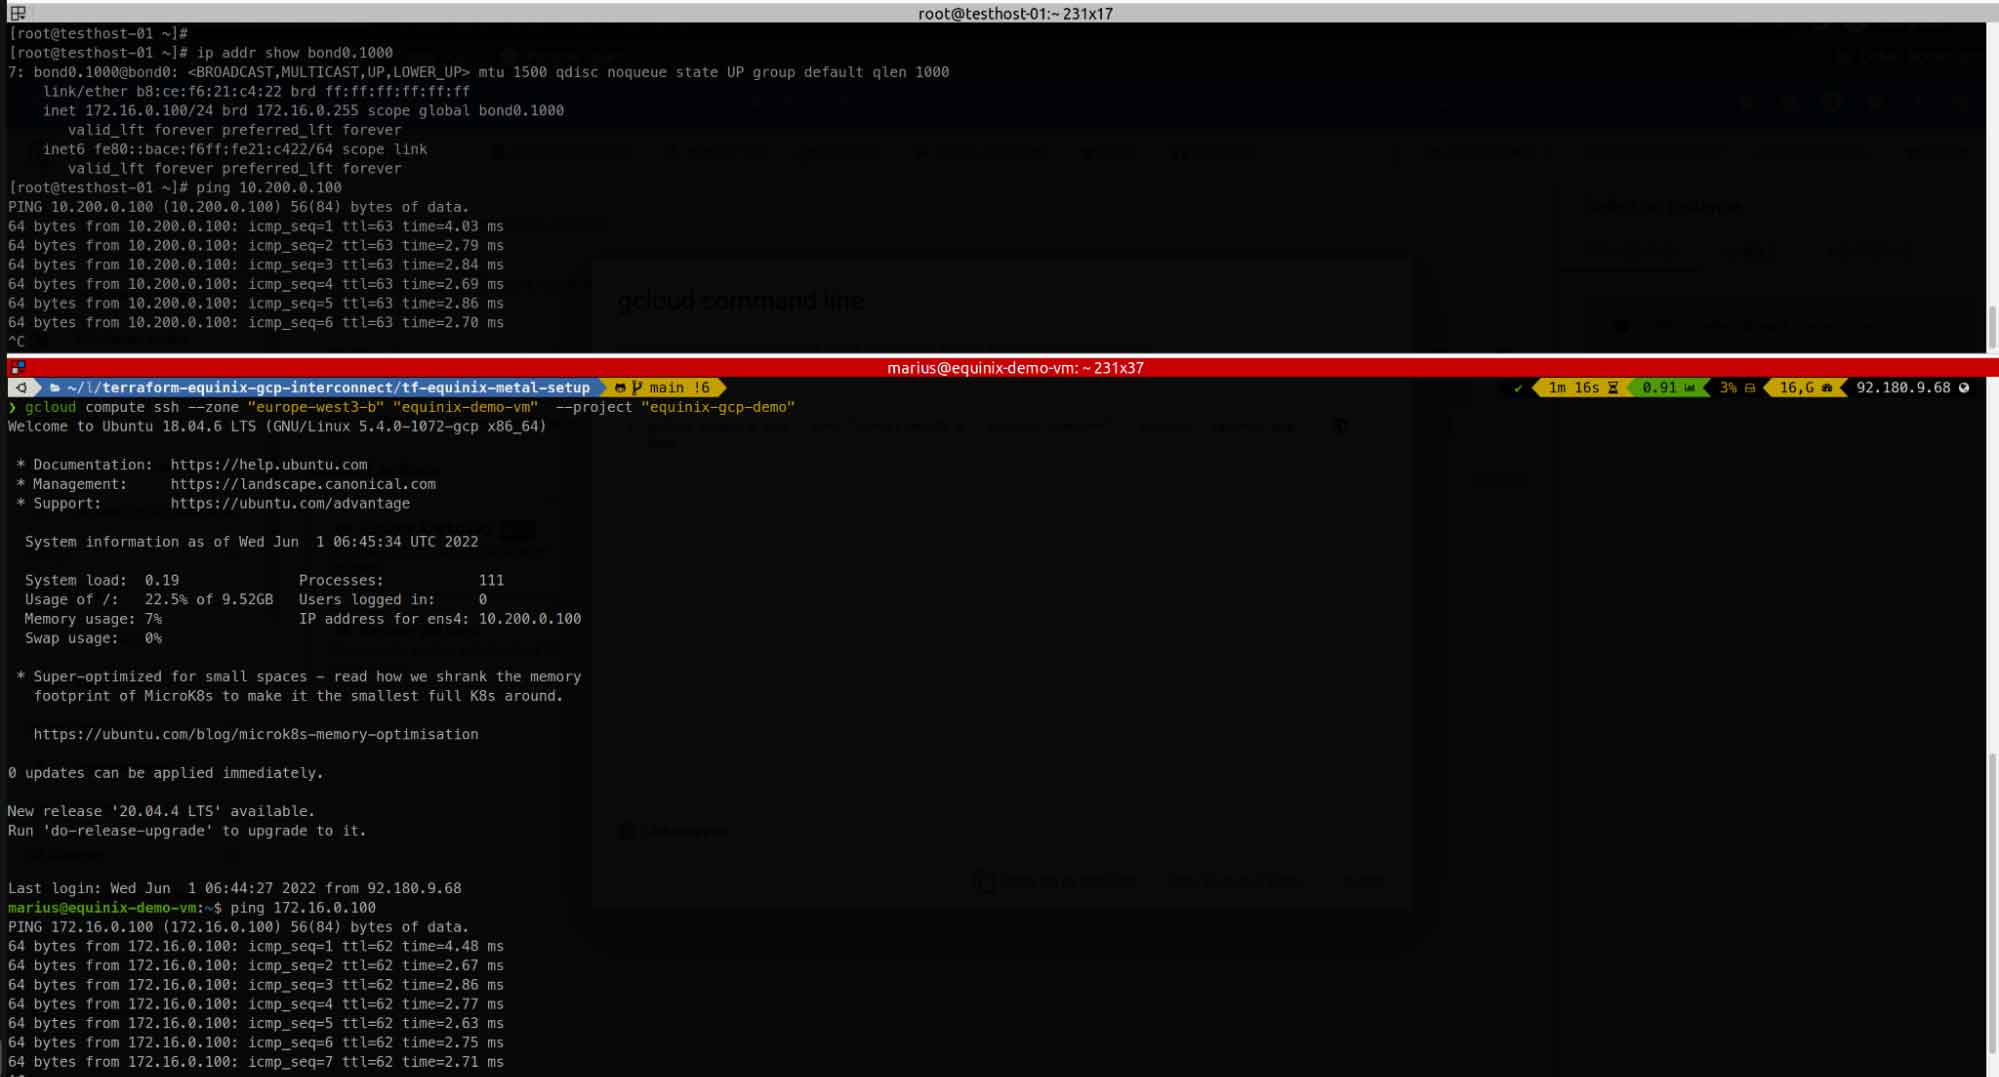Click the git branch icon beside main
This screenshot has width=1999, height=1077.
[638, 388]
